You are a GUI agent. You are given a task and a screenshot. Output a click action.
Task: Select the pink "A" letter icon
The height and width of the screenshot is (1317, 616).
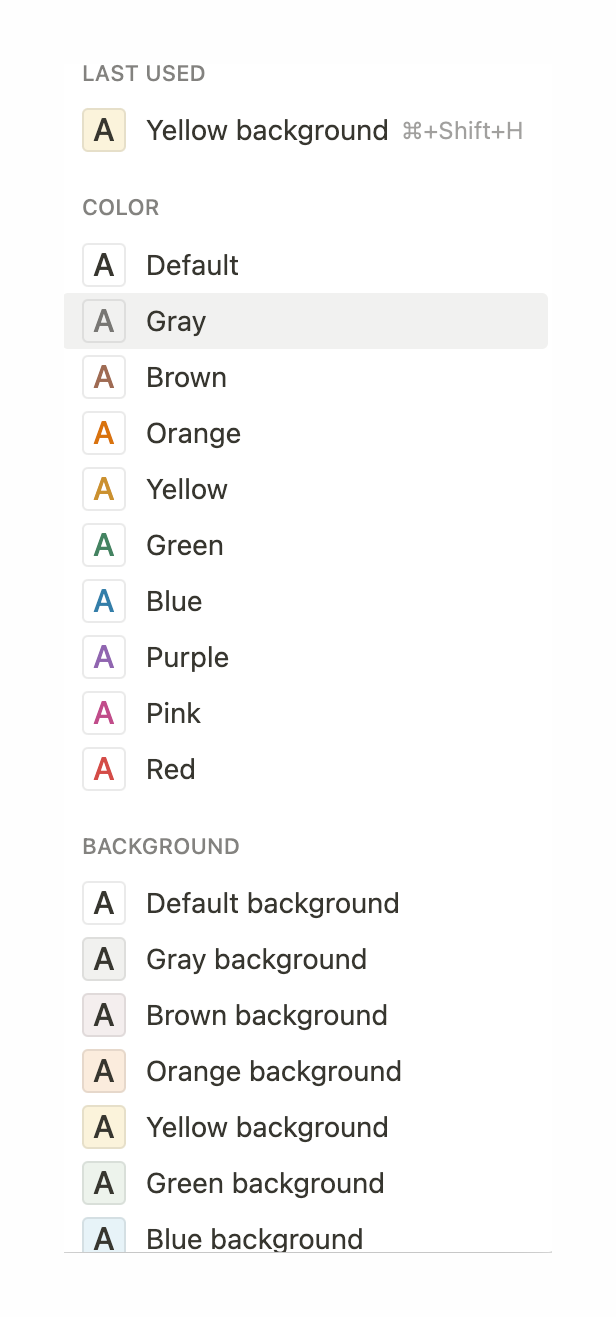103,713
